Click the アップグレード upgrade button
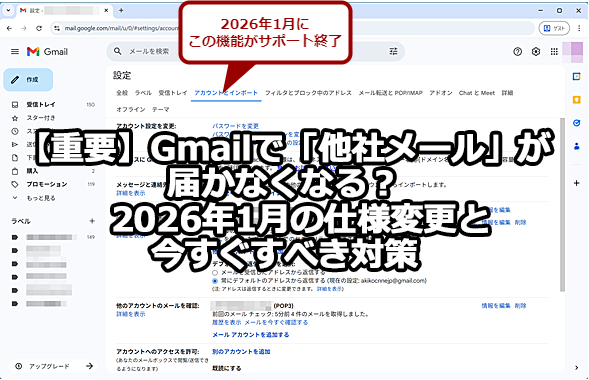The height and width of the screenshot is (380, 589). click(53, 366)
